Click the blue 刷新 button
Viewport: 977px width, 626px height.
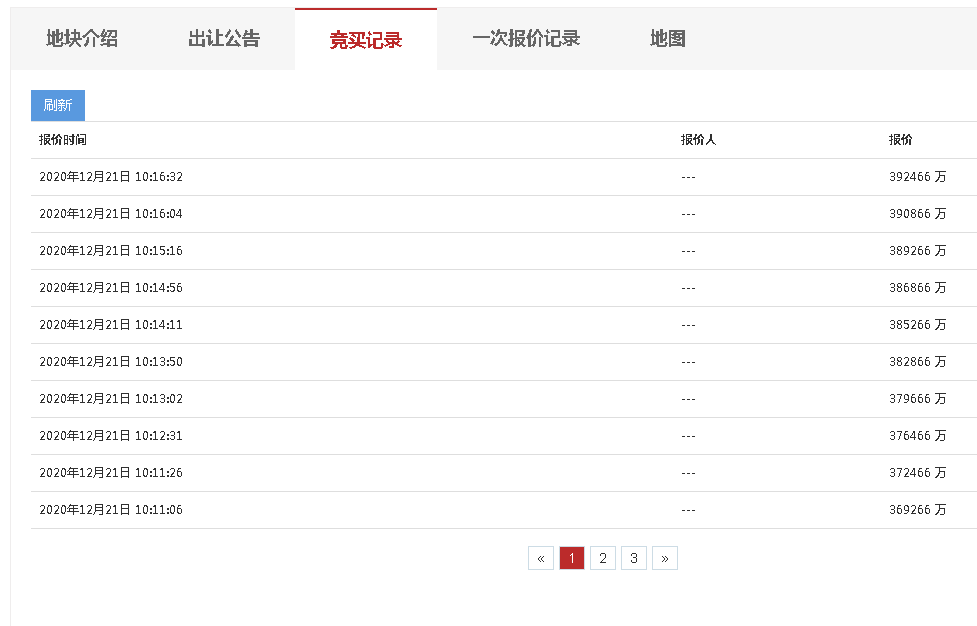pyautogui.click(x=58, y=105)
